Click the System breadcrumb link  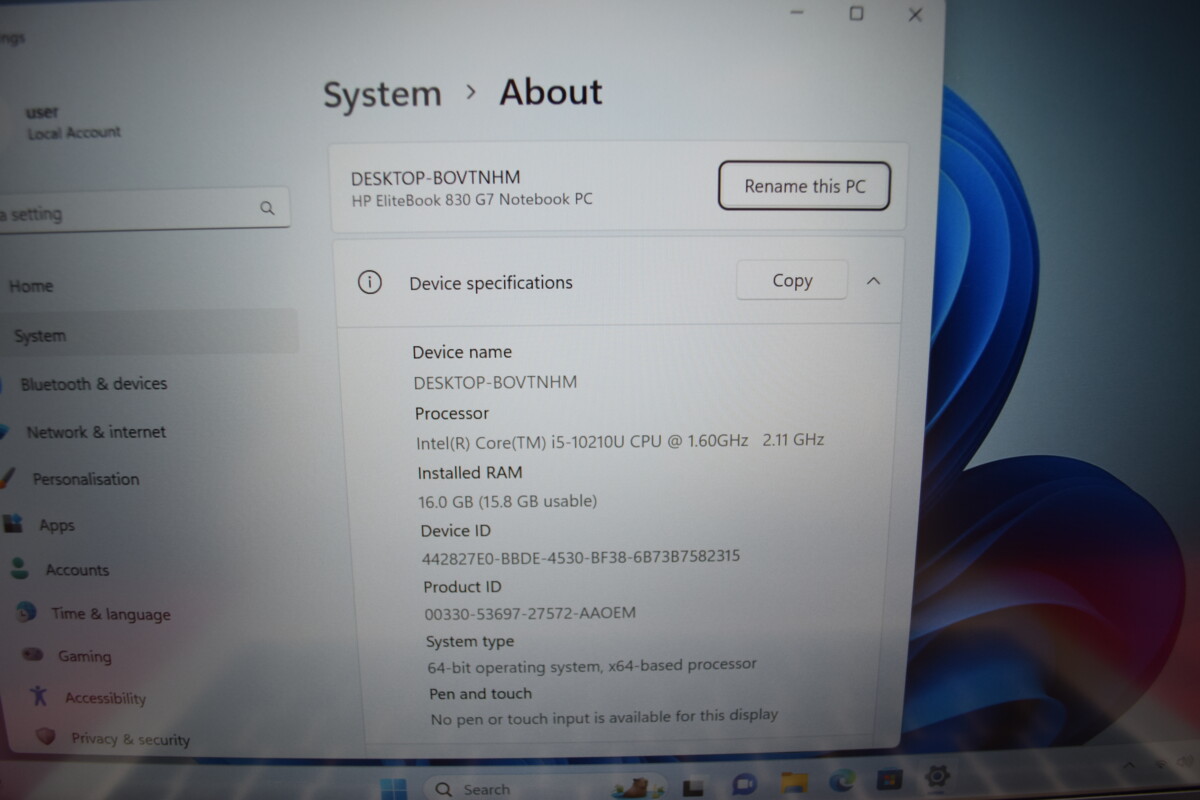[382, 95]
